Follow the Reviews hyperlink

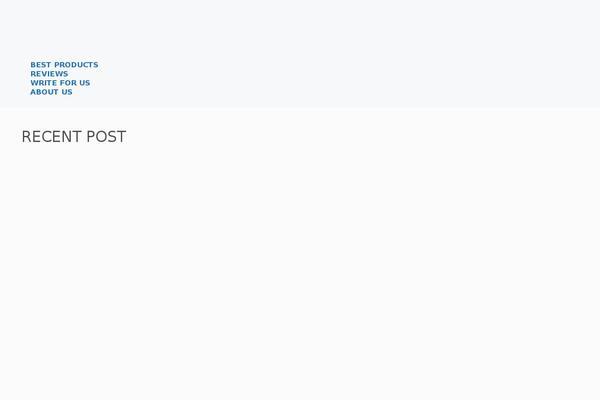coord(49,74)
